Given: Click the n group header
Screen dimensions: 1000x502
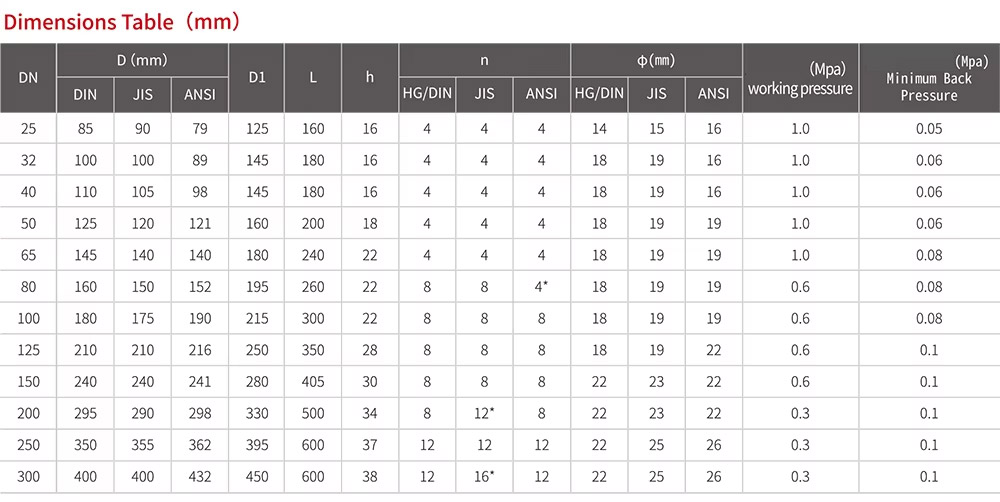Looking at the screenshot, I should click(x=484, y=60).
